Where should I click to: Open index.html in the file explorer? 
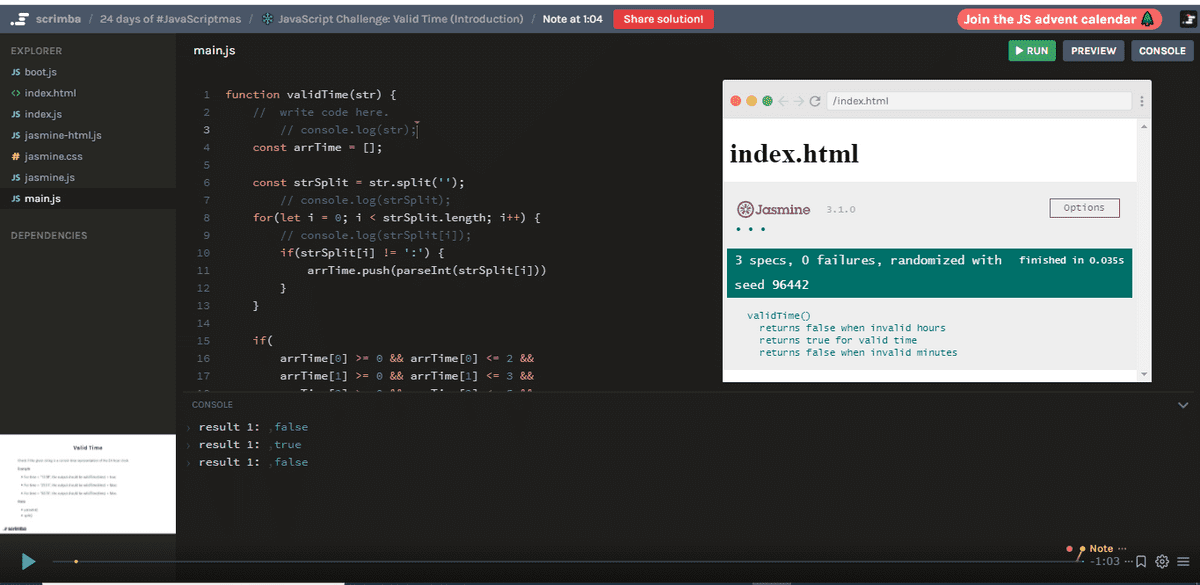[50, 93]
